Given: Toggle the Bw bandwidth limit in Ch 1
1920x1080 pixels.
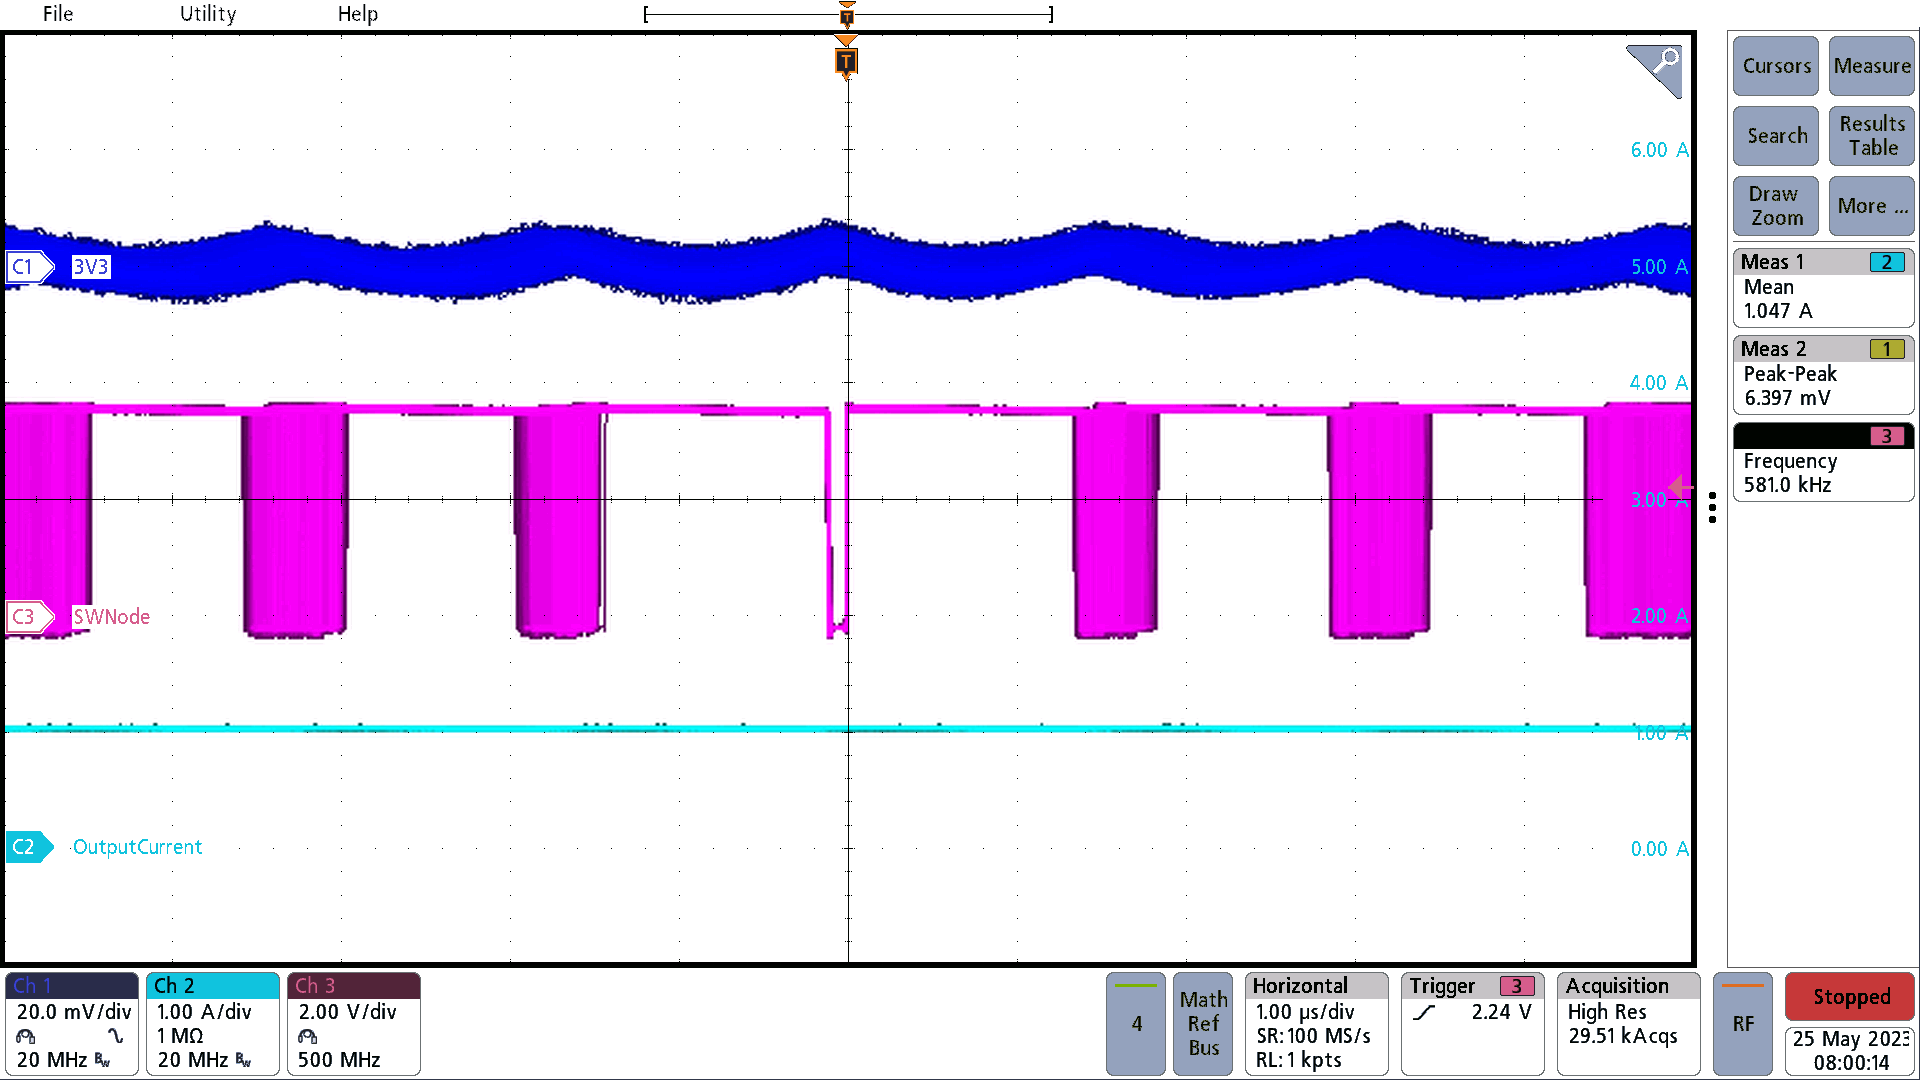Looking at the screenshot, I should (103, 1061).
